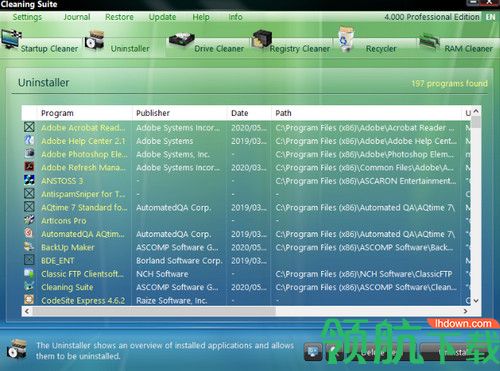This screenshot has width=500, height=371.
Task: Open the Drive Cleaner hard disk icon
Action: [x=182, y=41]
